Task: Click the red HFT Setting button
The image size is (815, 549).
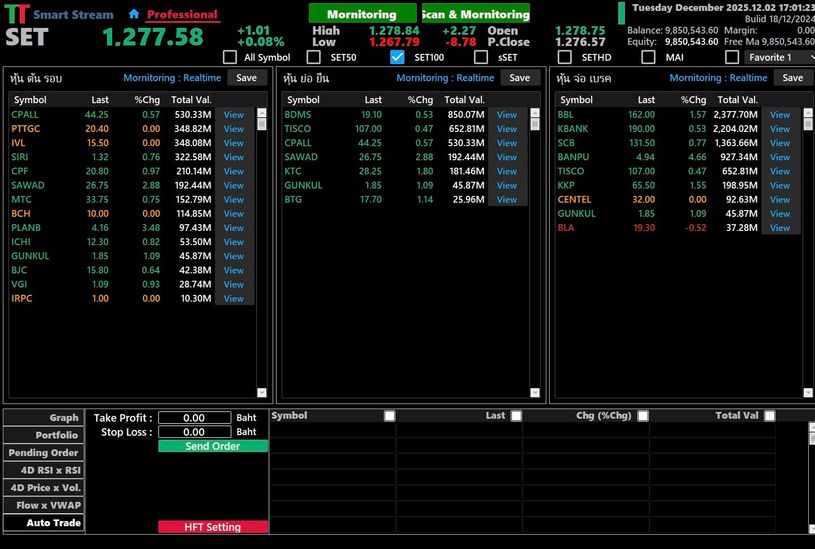Action: pos(213,527)
